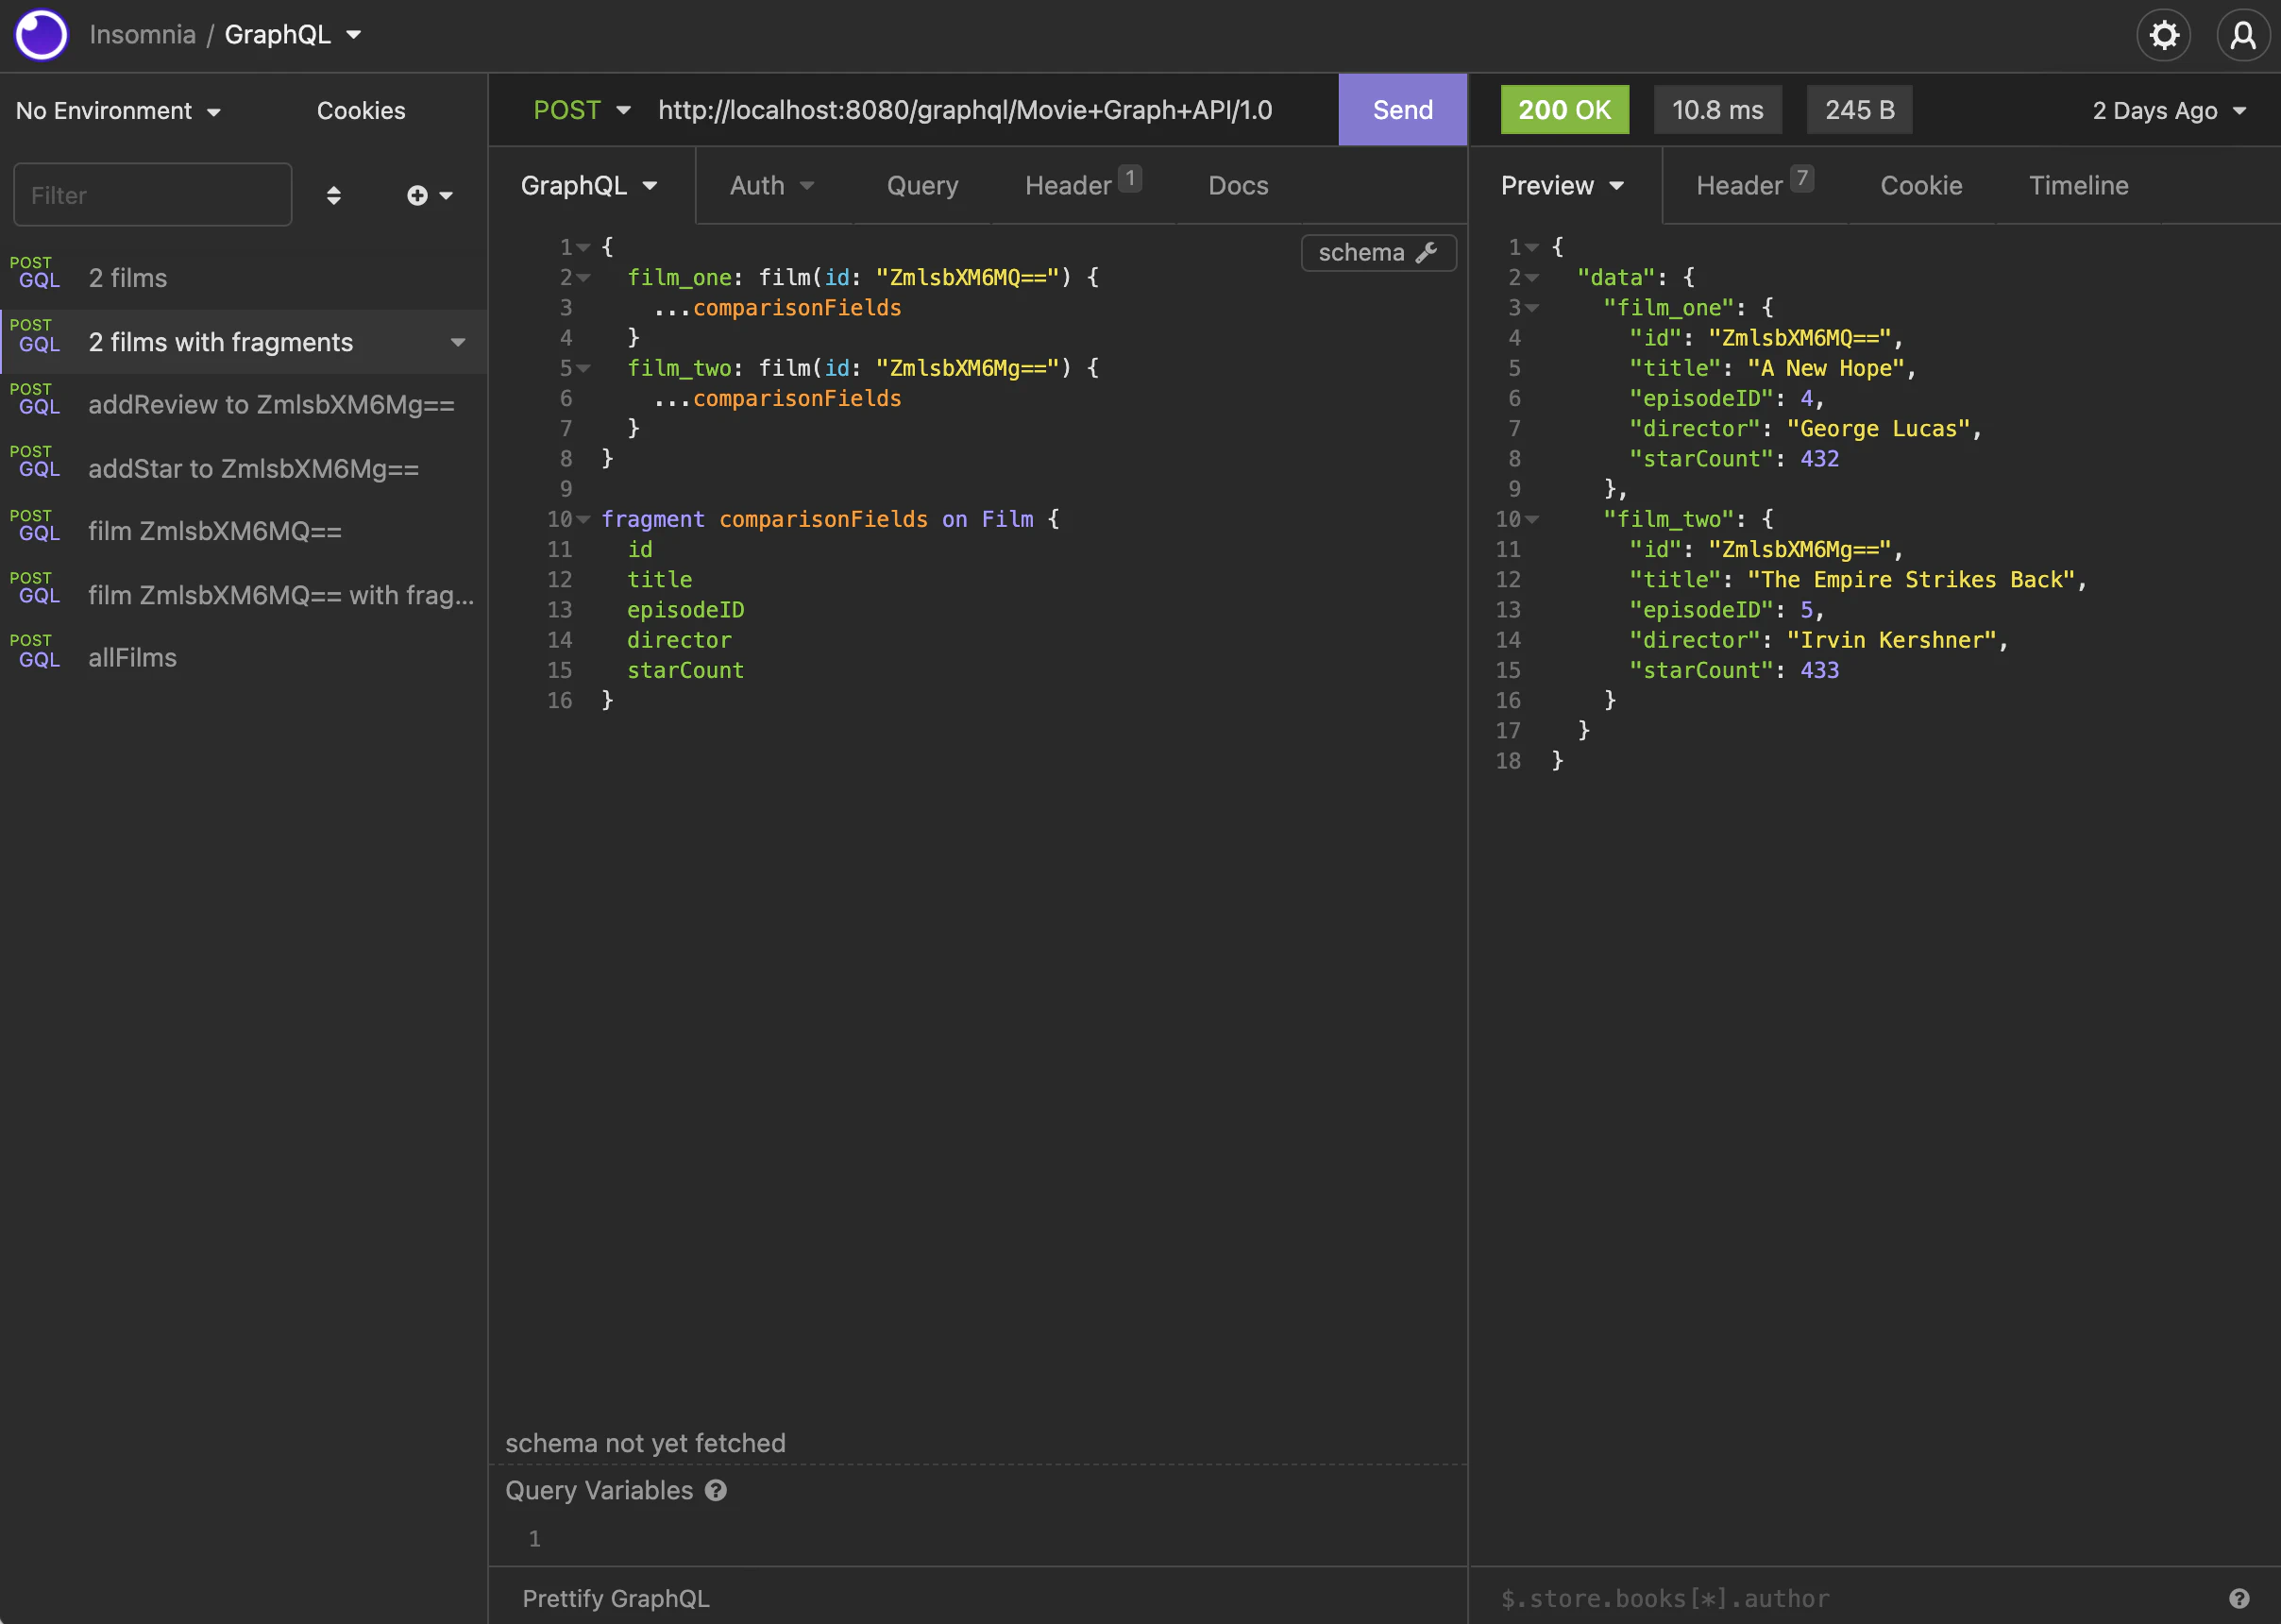
Task: Collapse the fragment block at line 10
Action: [584, 519]
